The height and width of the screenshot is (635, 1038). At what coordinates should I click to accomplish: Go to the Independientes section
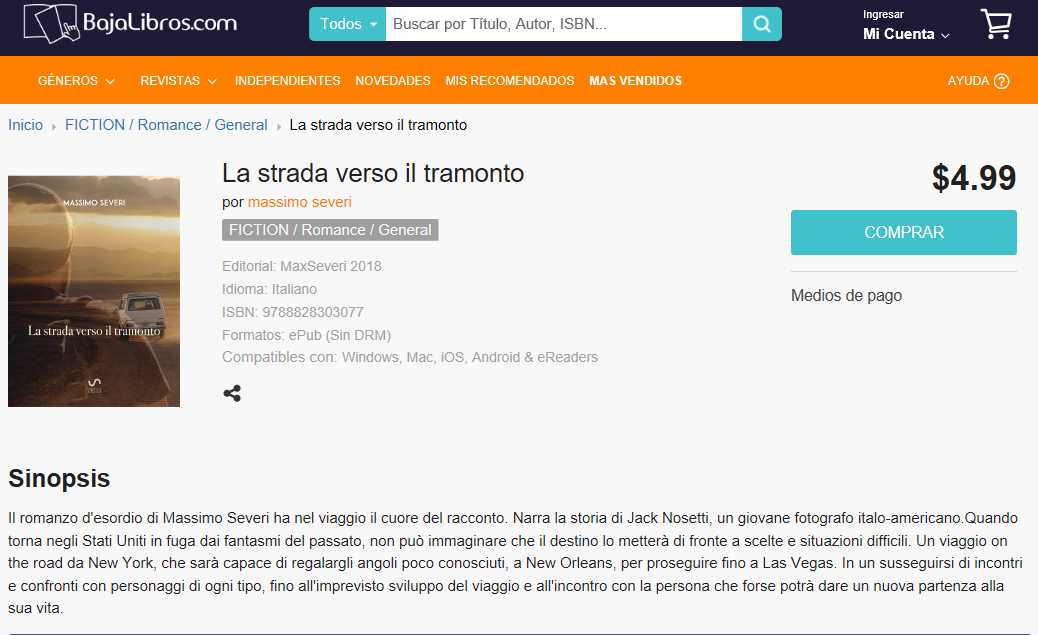coord(287,81)
